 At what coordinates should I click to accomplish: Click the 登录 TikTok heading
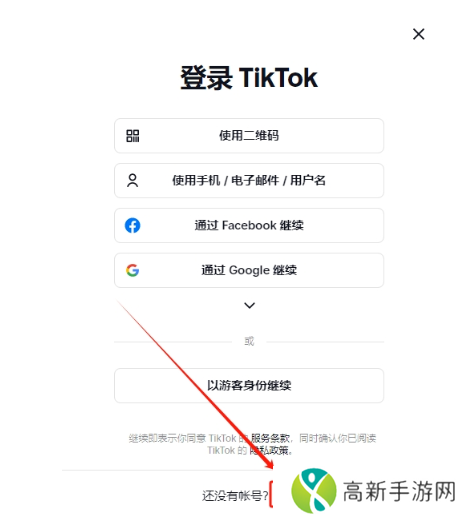tap(249, 78)
